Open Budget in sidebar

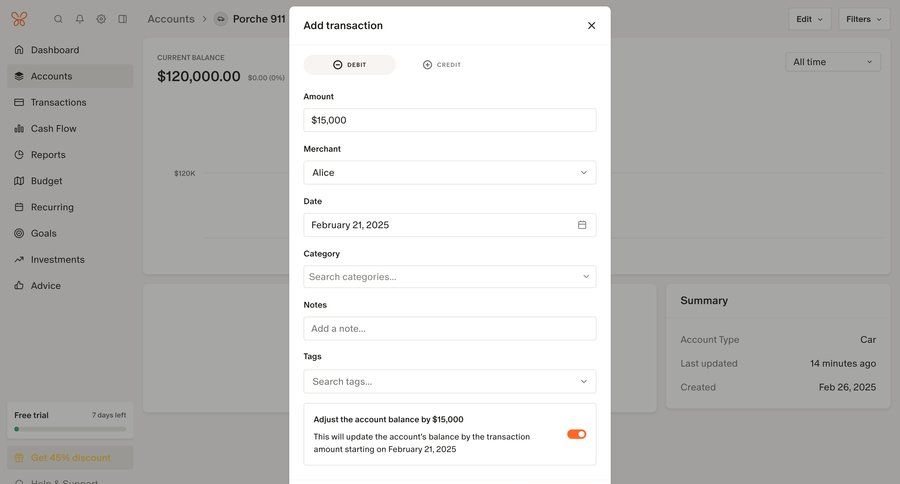coord(70,181)
